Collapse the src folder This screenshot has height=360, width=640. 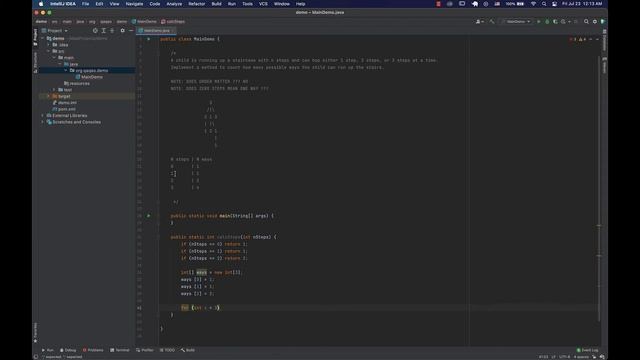[49, 51]
